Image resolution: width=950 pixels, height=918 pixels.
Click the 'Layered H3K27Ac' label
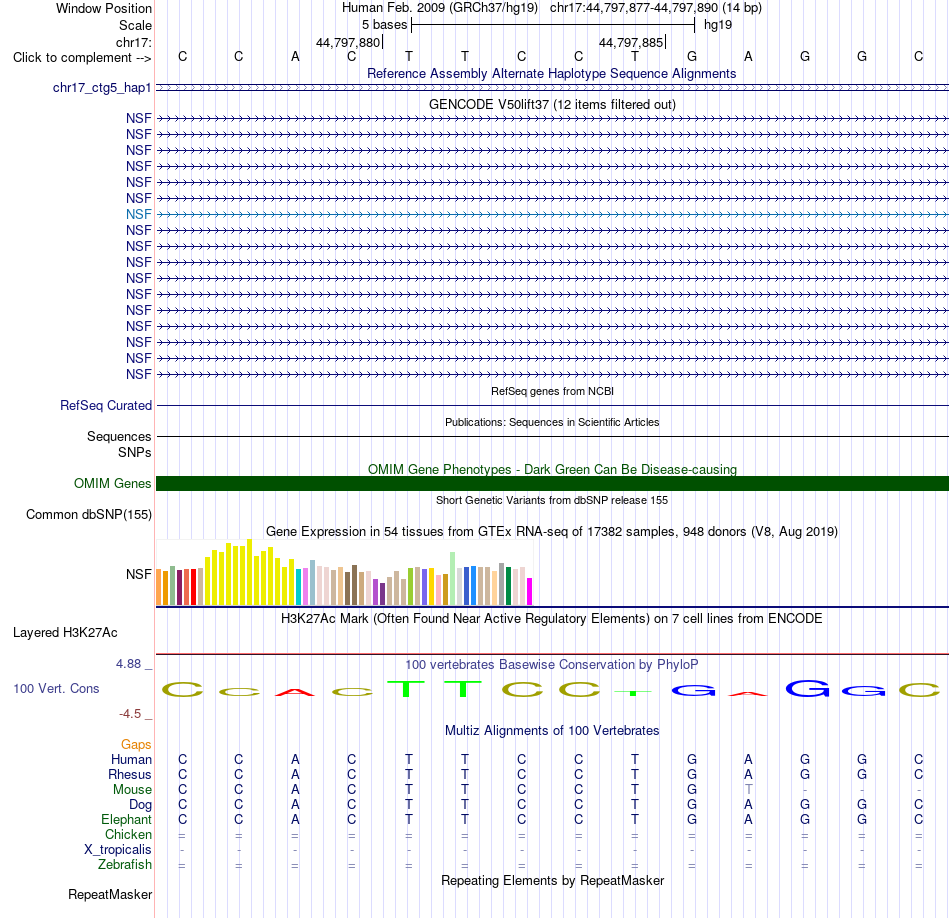(x=65, y=633)
